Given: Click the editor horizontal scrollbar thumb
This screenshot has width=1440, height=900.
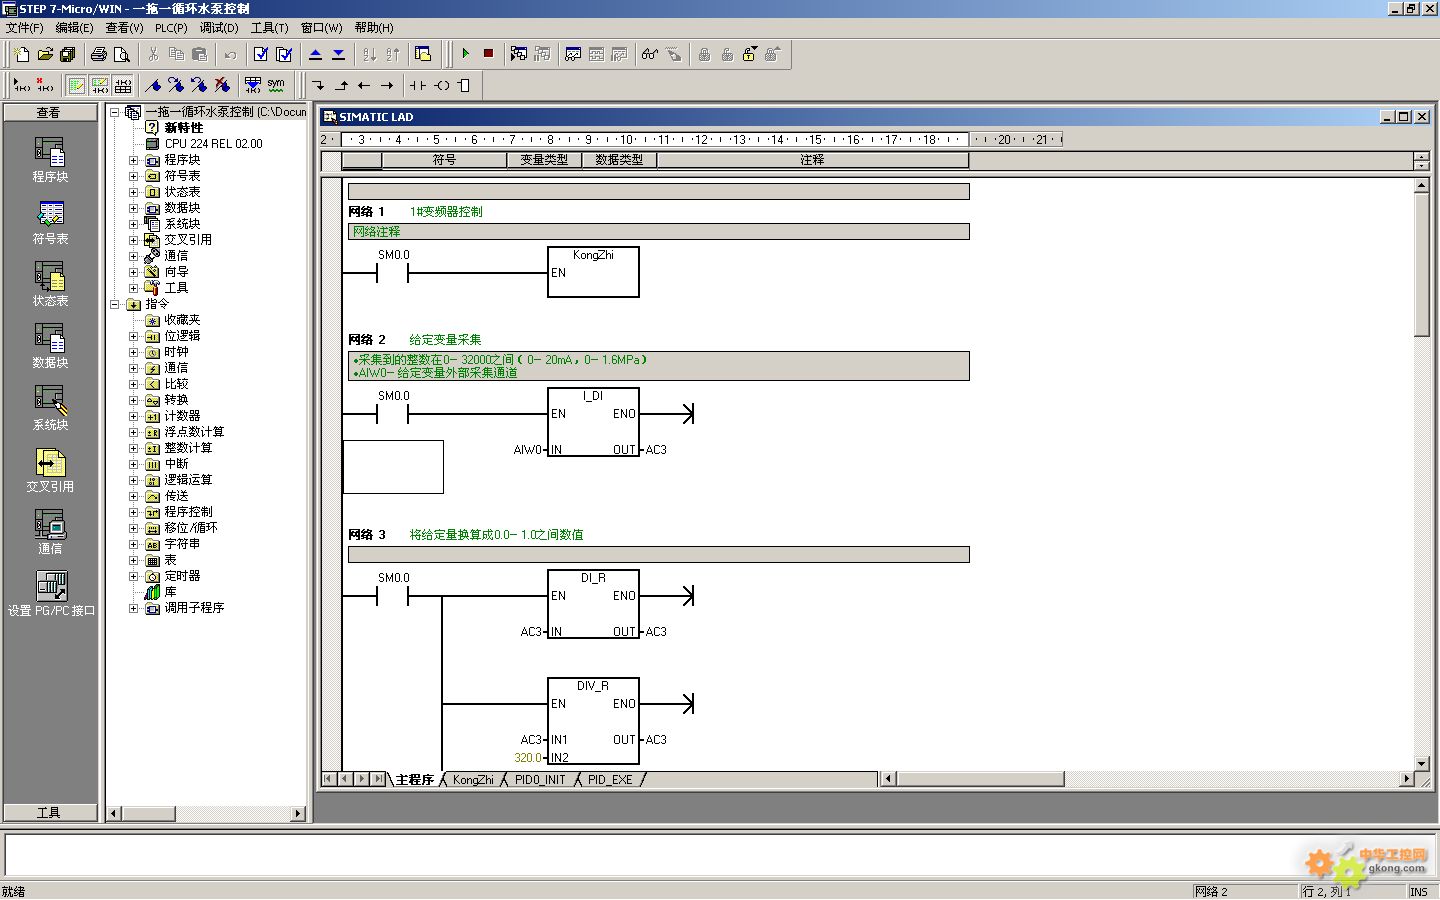Looking at the screenshot, I should point(980,779).
